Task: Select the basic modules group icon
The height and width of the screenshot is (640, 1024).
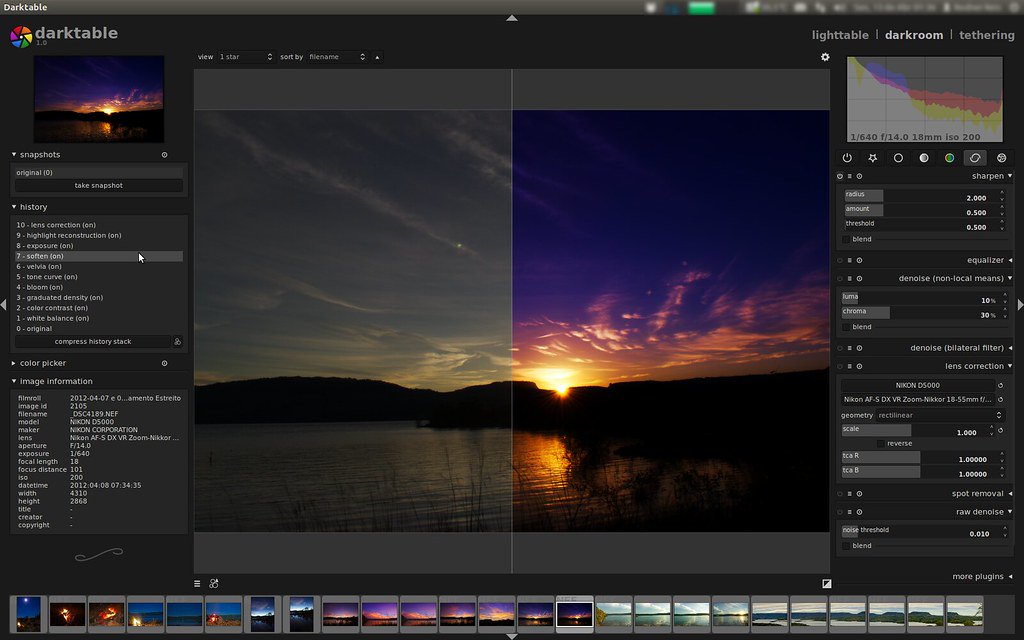Action: point(899,158)
